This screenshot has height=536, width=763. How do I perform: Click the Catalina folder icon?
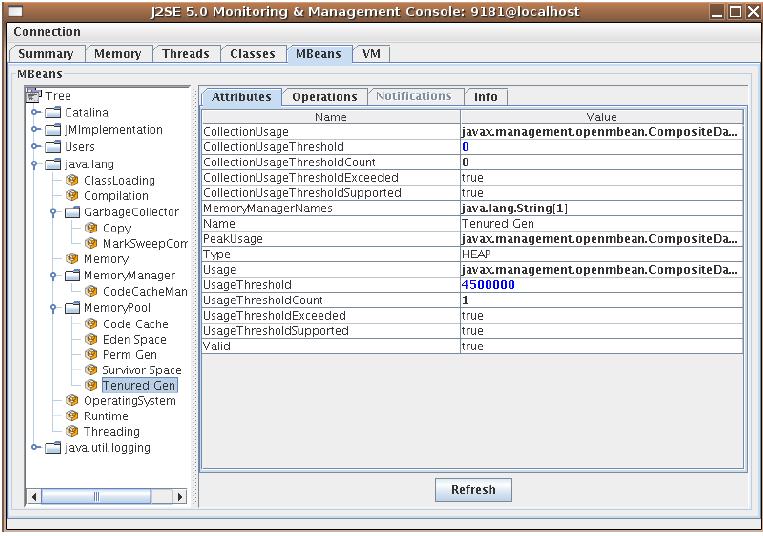54,113
